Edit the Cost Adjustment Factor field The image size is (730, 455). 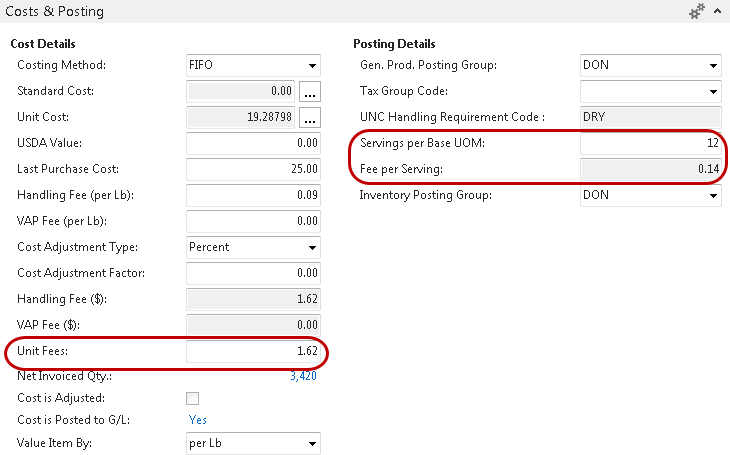pyautogui.click(x=253, y=273)
